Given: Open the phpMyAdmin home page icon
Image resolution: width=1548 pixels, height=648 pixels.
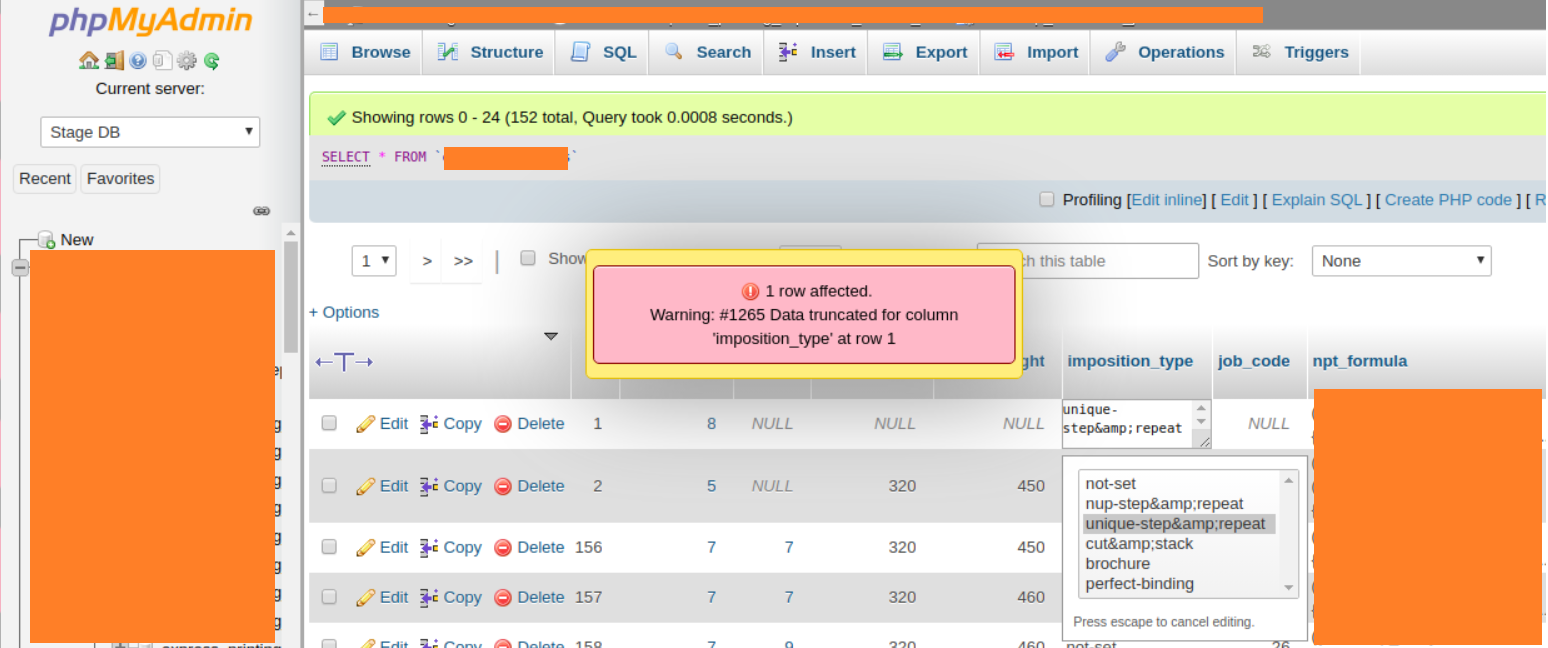Looking at the screenshot, I should click(x=89, y=60).
